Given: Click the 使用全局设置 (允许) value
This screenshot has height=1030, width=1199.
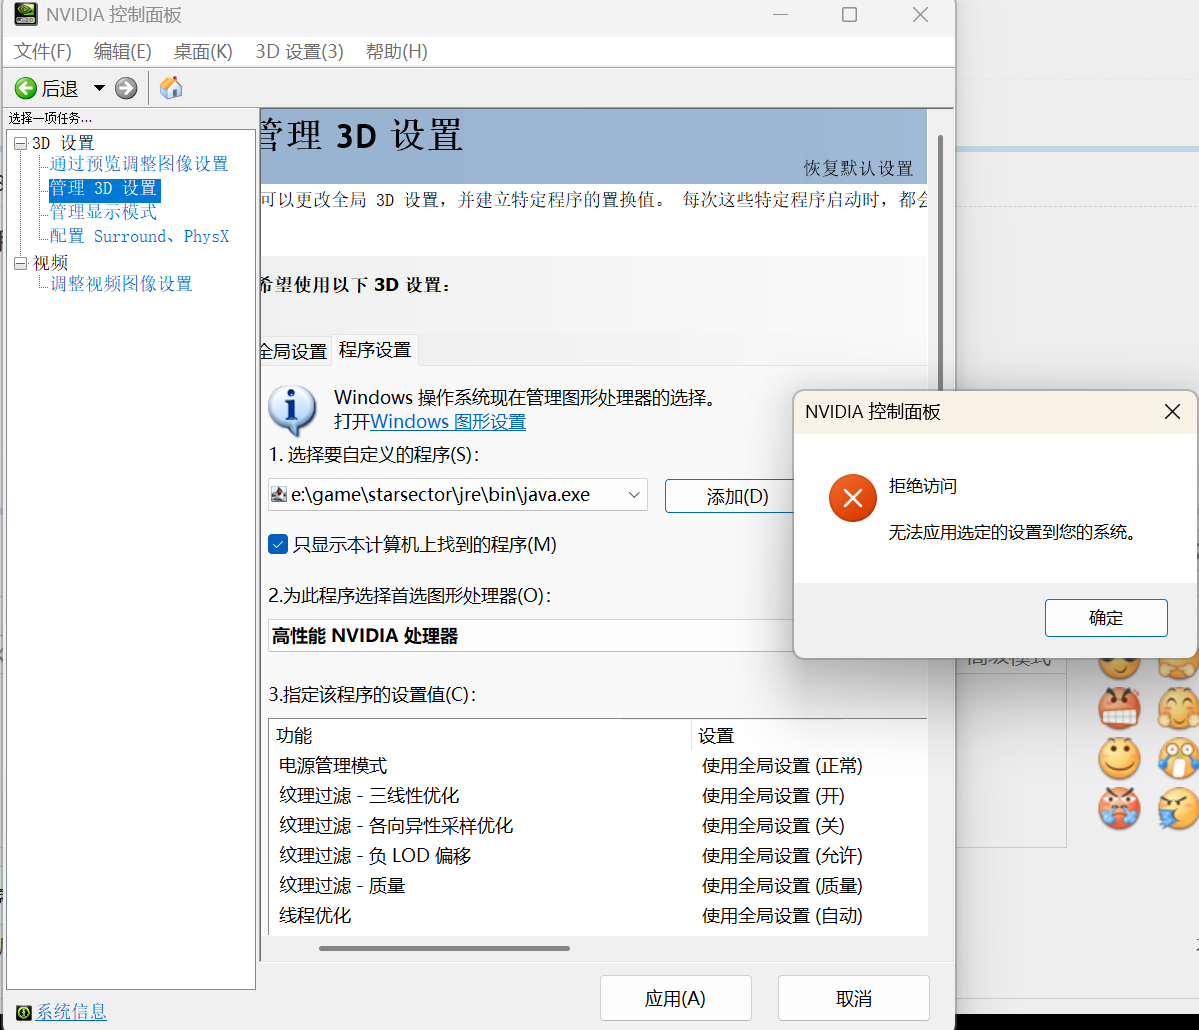Looking at the screenshot, I should 782,855.
